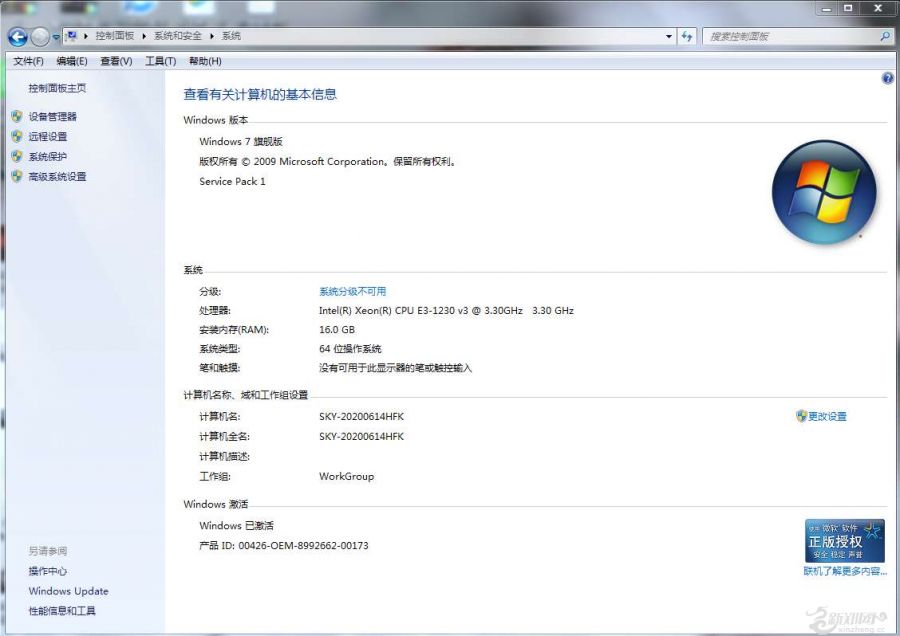This screenshot has height=636, width=900.
Task: Select 系统 in the breadcrumb path
Action: [231, 36]
